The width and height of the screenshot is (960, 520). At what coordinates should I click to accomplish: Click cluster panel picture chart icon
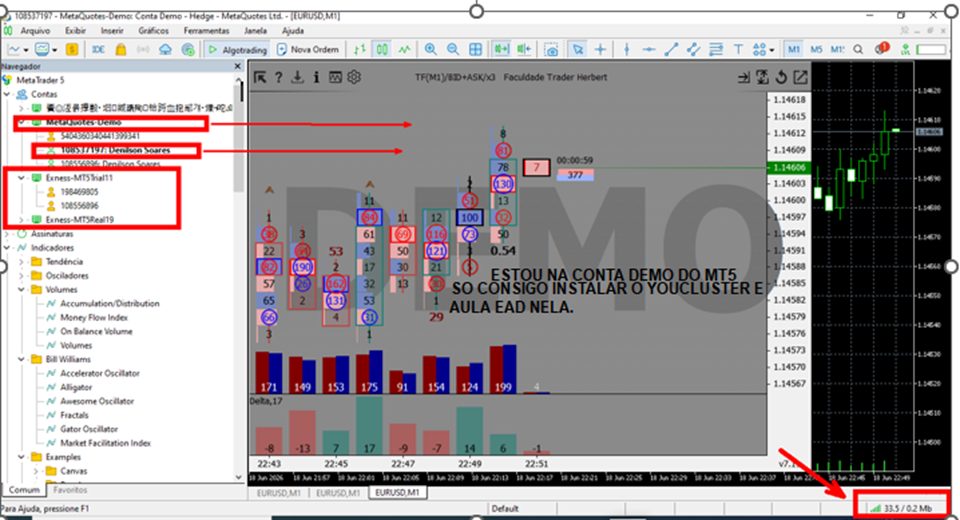click(335, 77)
